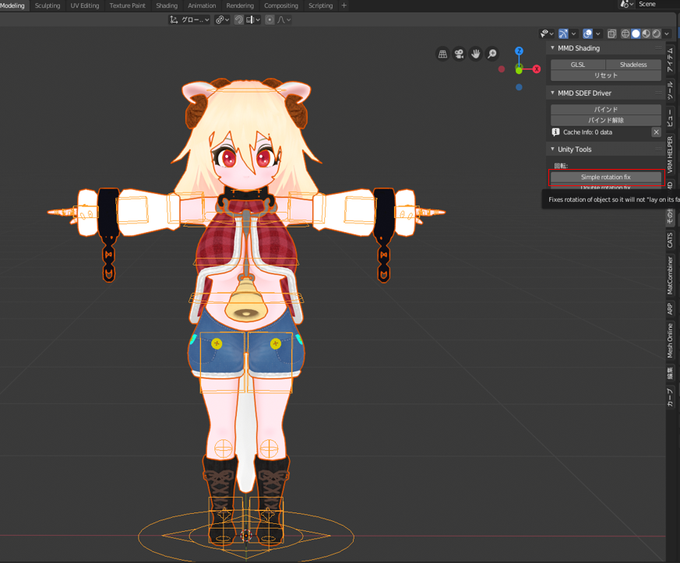Switch to the UV Editing workspace tab

tap(85, 6)
